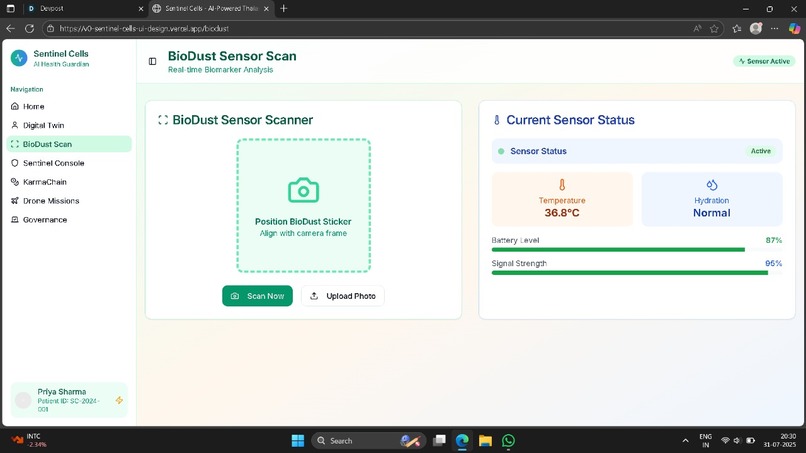This screenshot has width=806, height=453.
Task: Click the 95% signal strength value
Action: click(774, 263)
